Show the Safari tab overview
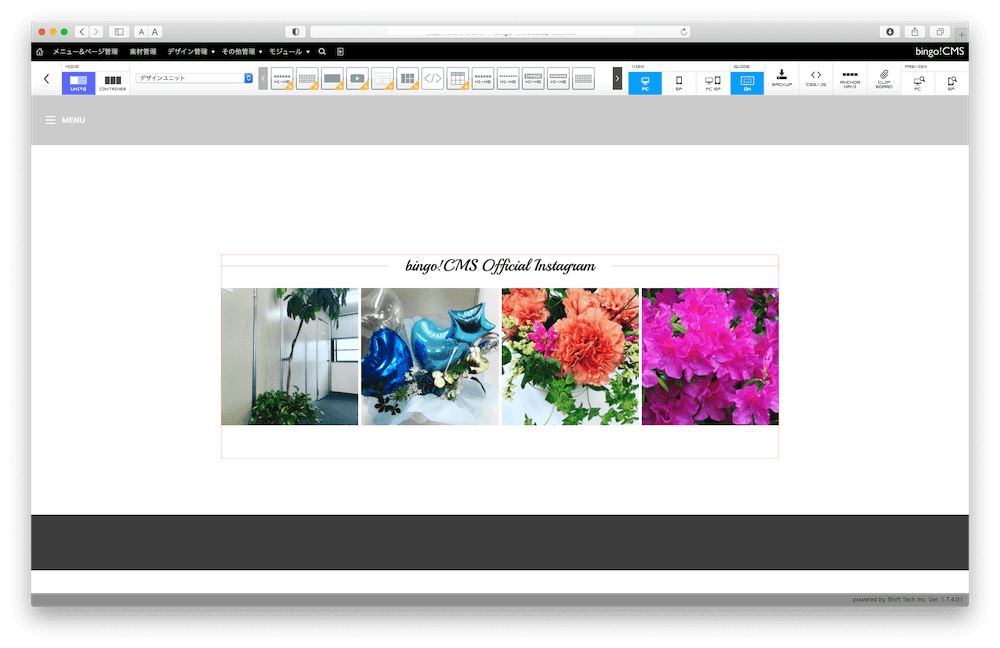Viewport: 1000px width, 648px height. pos(940,31)
